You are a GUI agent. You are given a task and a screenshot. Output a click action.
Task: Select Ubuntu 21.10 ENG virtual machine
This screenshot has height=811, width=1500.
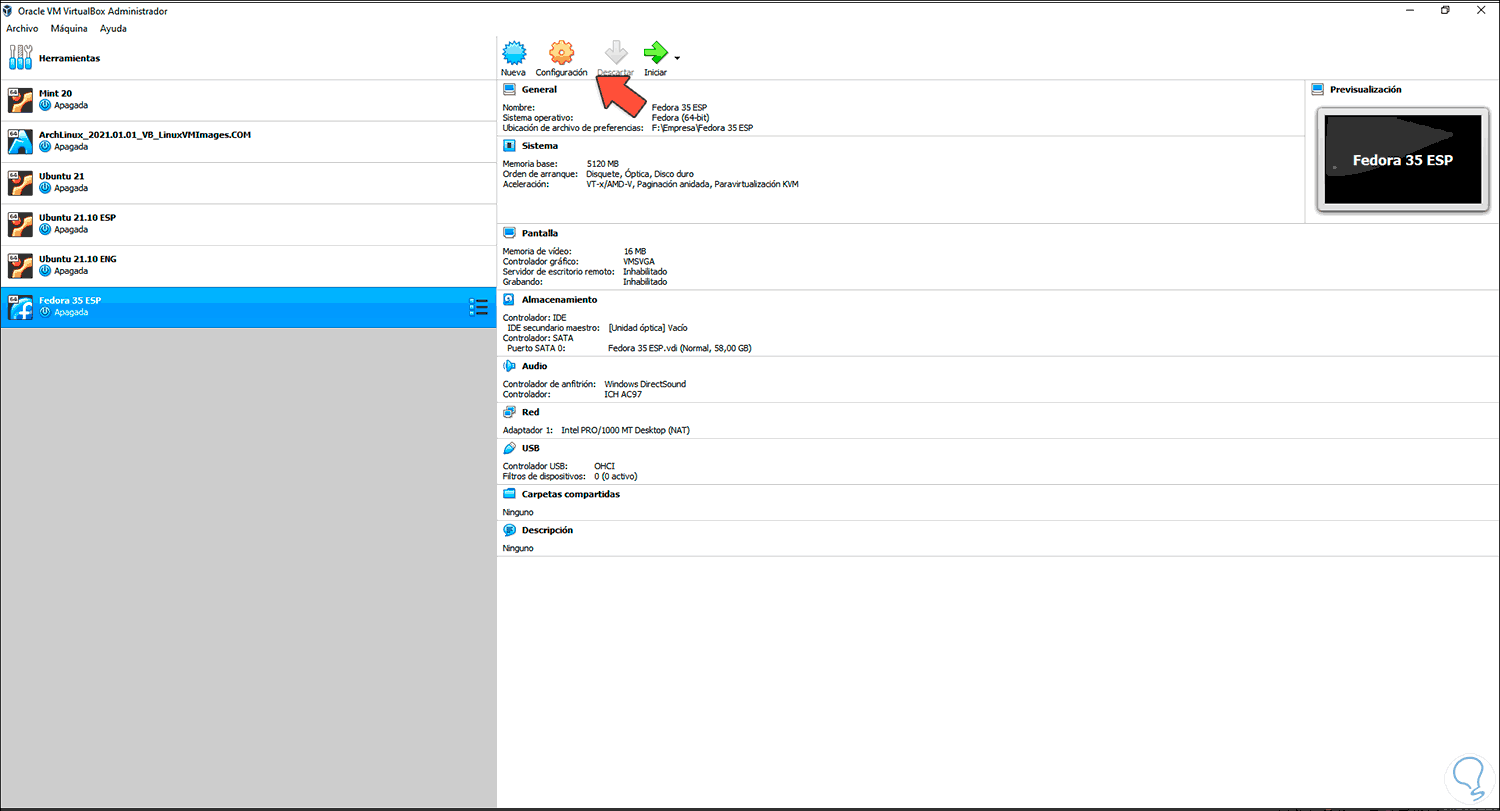pyautogui.click(x=248, y=266)
